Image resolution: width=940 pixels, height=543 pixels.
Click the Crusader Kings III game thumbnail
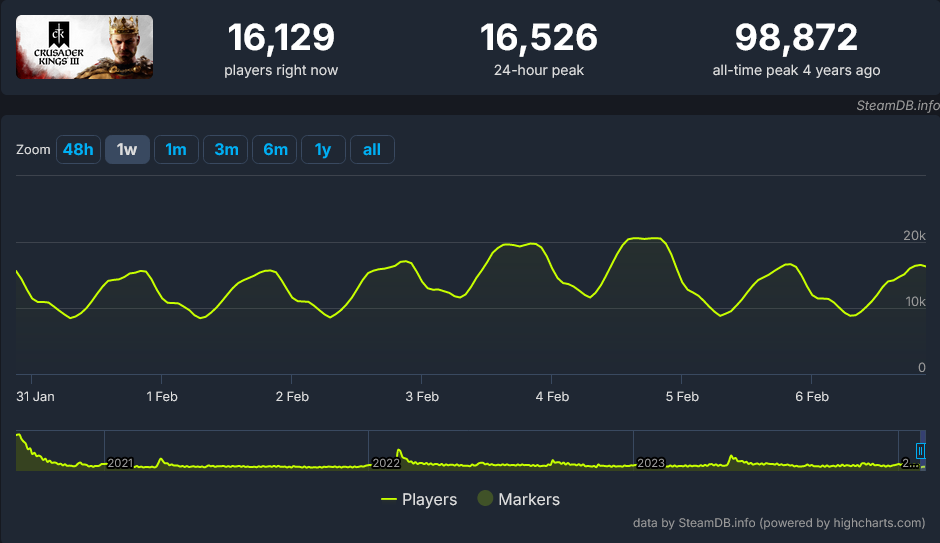click(85, 47)
